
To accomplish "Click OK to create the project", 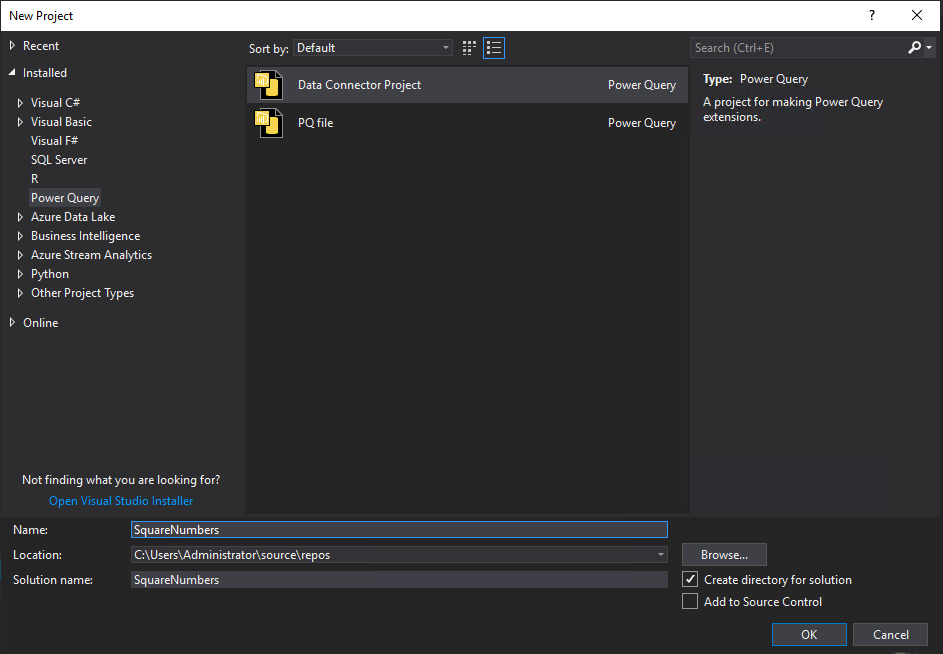I will (809, 634).
